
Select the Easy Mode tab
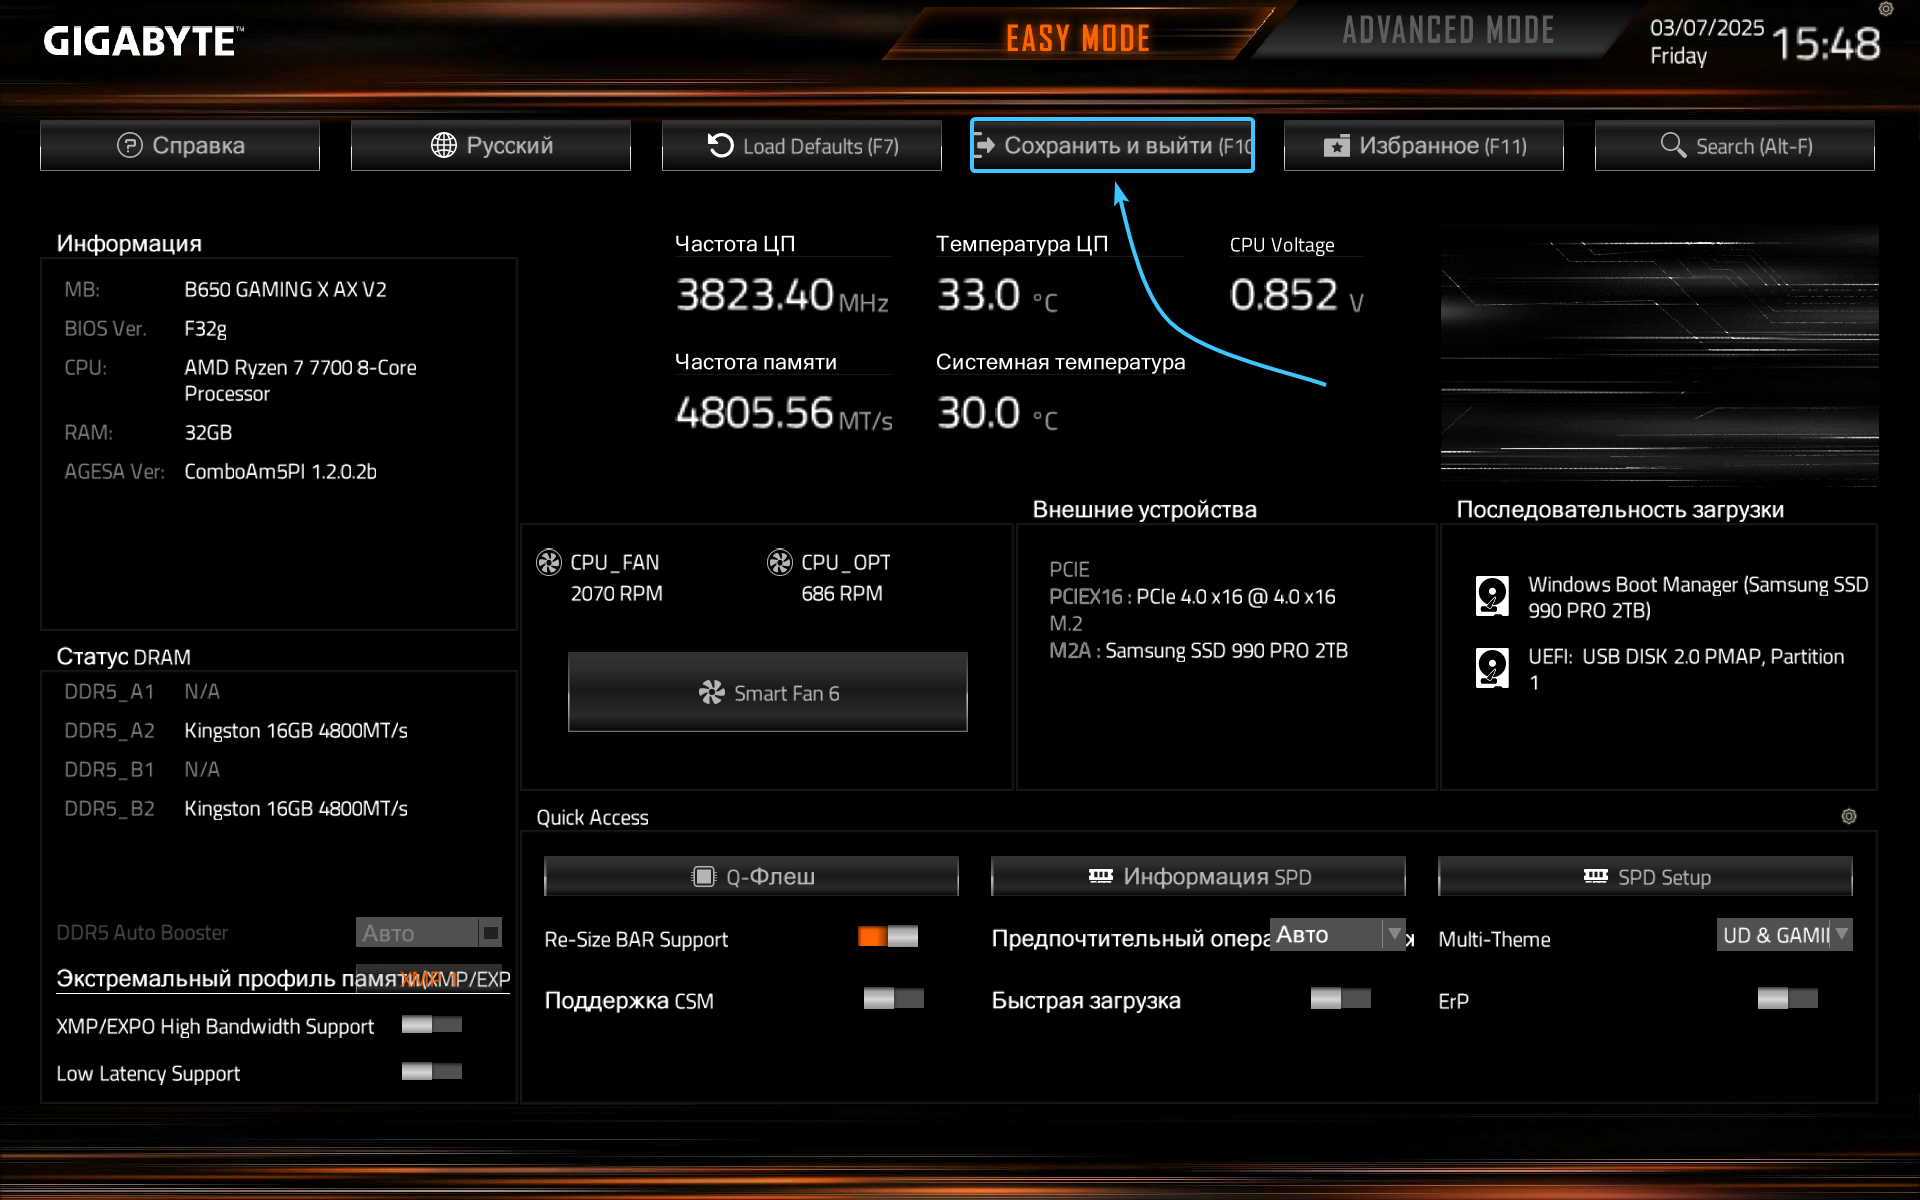click(1078, 39)
